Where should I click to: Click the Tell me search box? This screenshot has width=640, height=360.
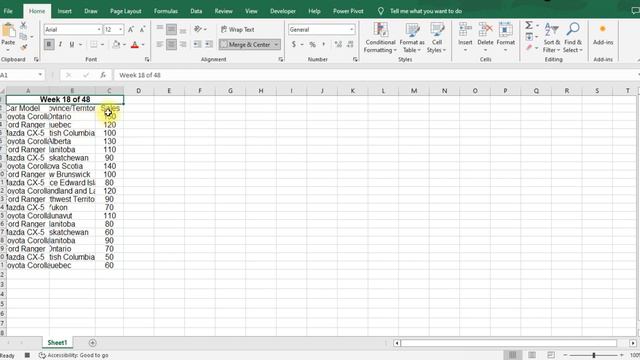point(426,11)
